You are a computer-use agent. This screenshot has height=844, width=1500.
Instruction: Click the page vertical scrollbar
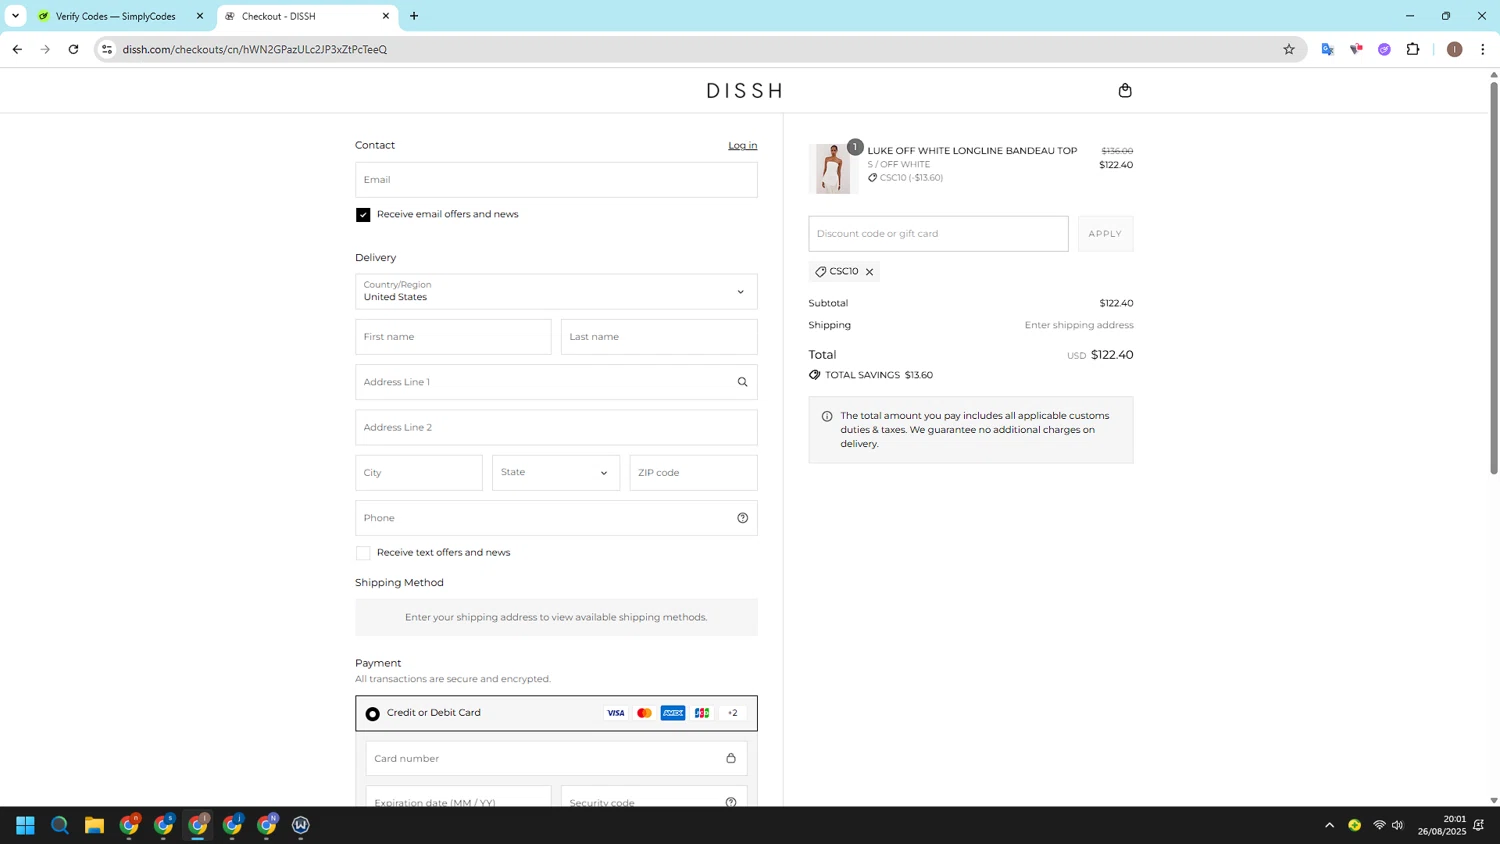tap(1494, 280)
